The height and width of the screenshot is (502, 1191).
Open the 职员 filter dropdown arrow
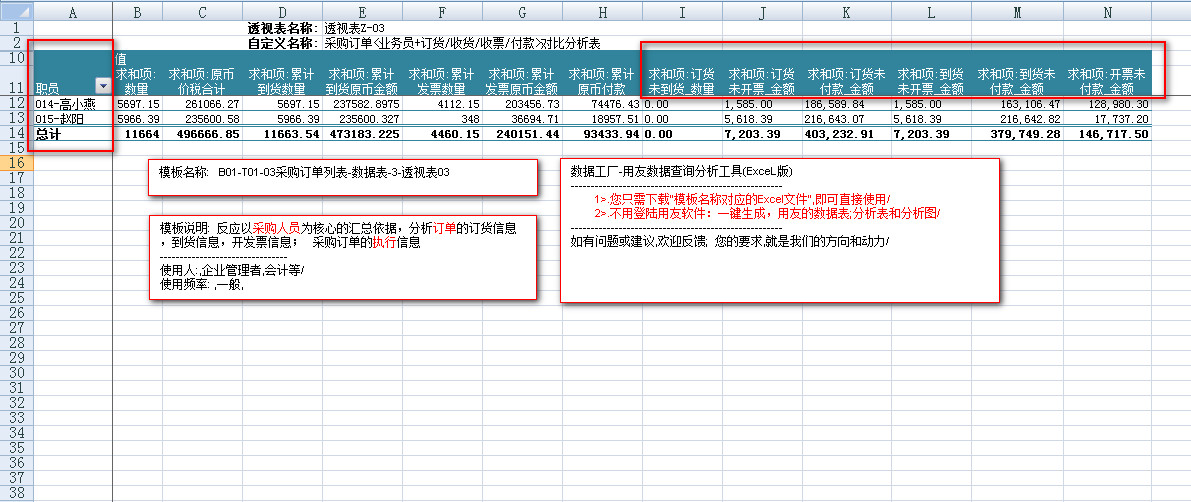102,87
